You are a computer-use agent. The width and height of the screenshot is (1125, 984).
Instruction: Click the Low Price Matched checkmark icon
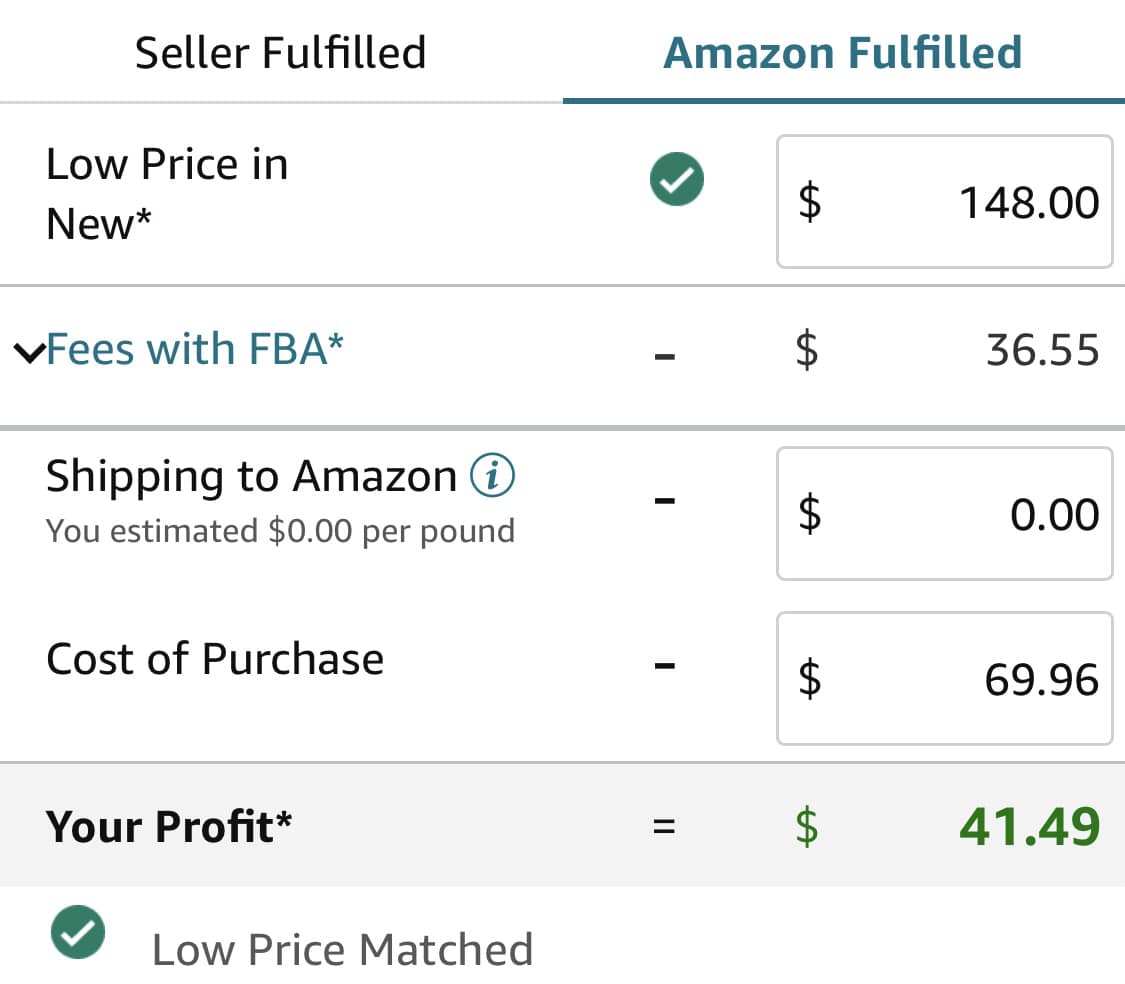point(78,932)
